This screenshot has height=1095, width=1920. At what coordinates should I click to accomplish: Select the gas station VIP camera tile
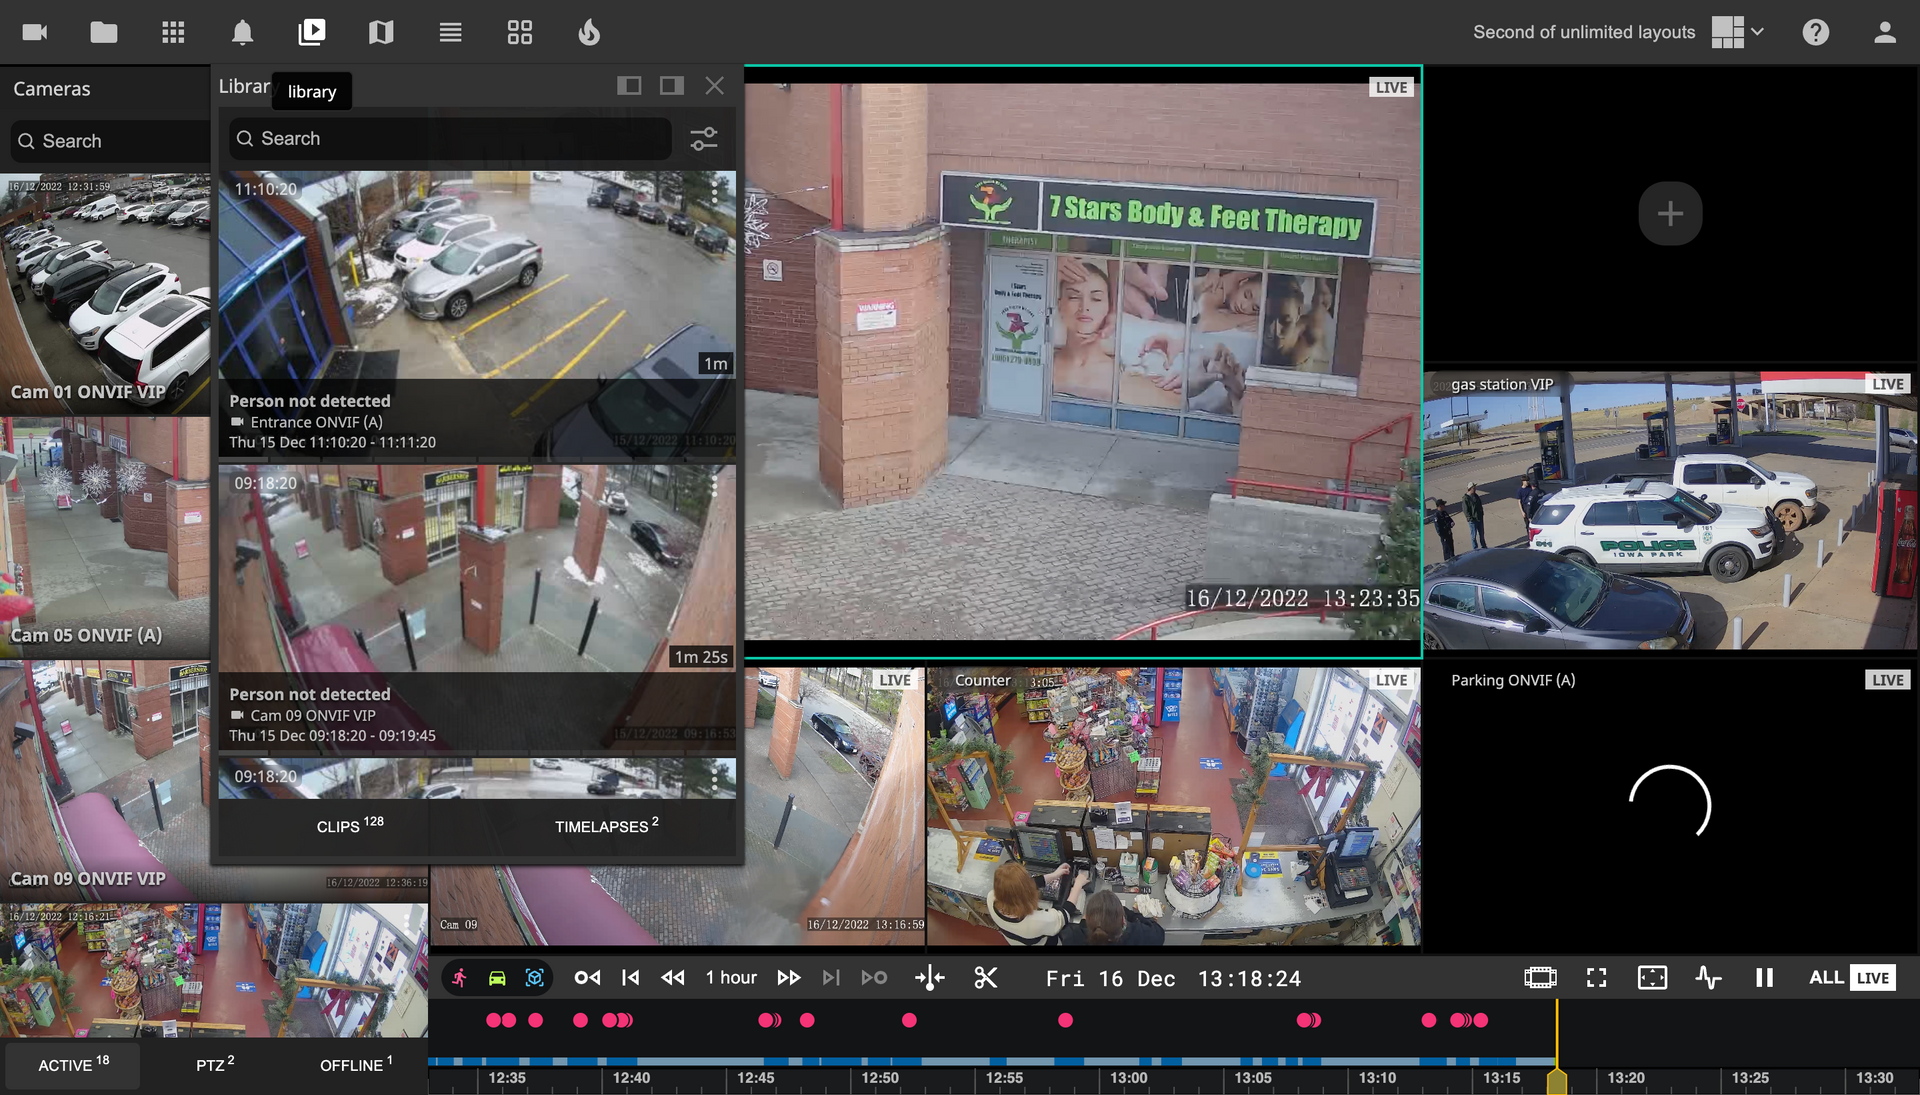1671,510
